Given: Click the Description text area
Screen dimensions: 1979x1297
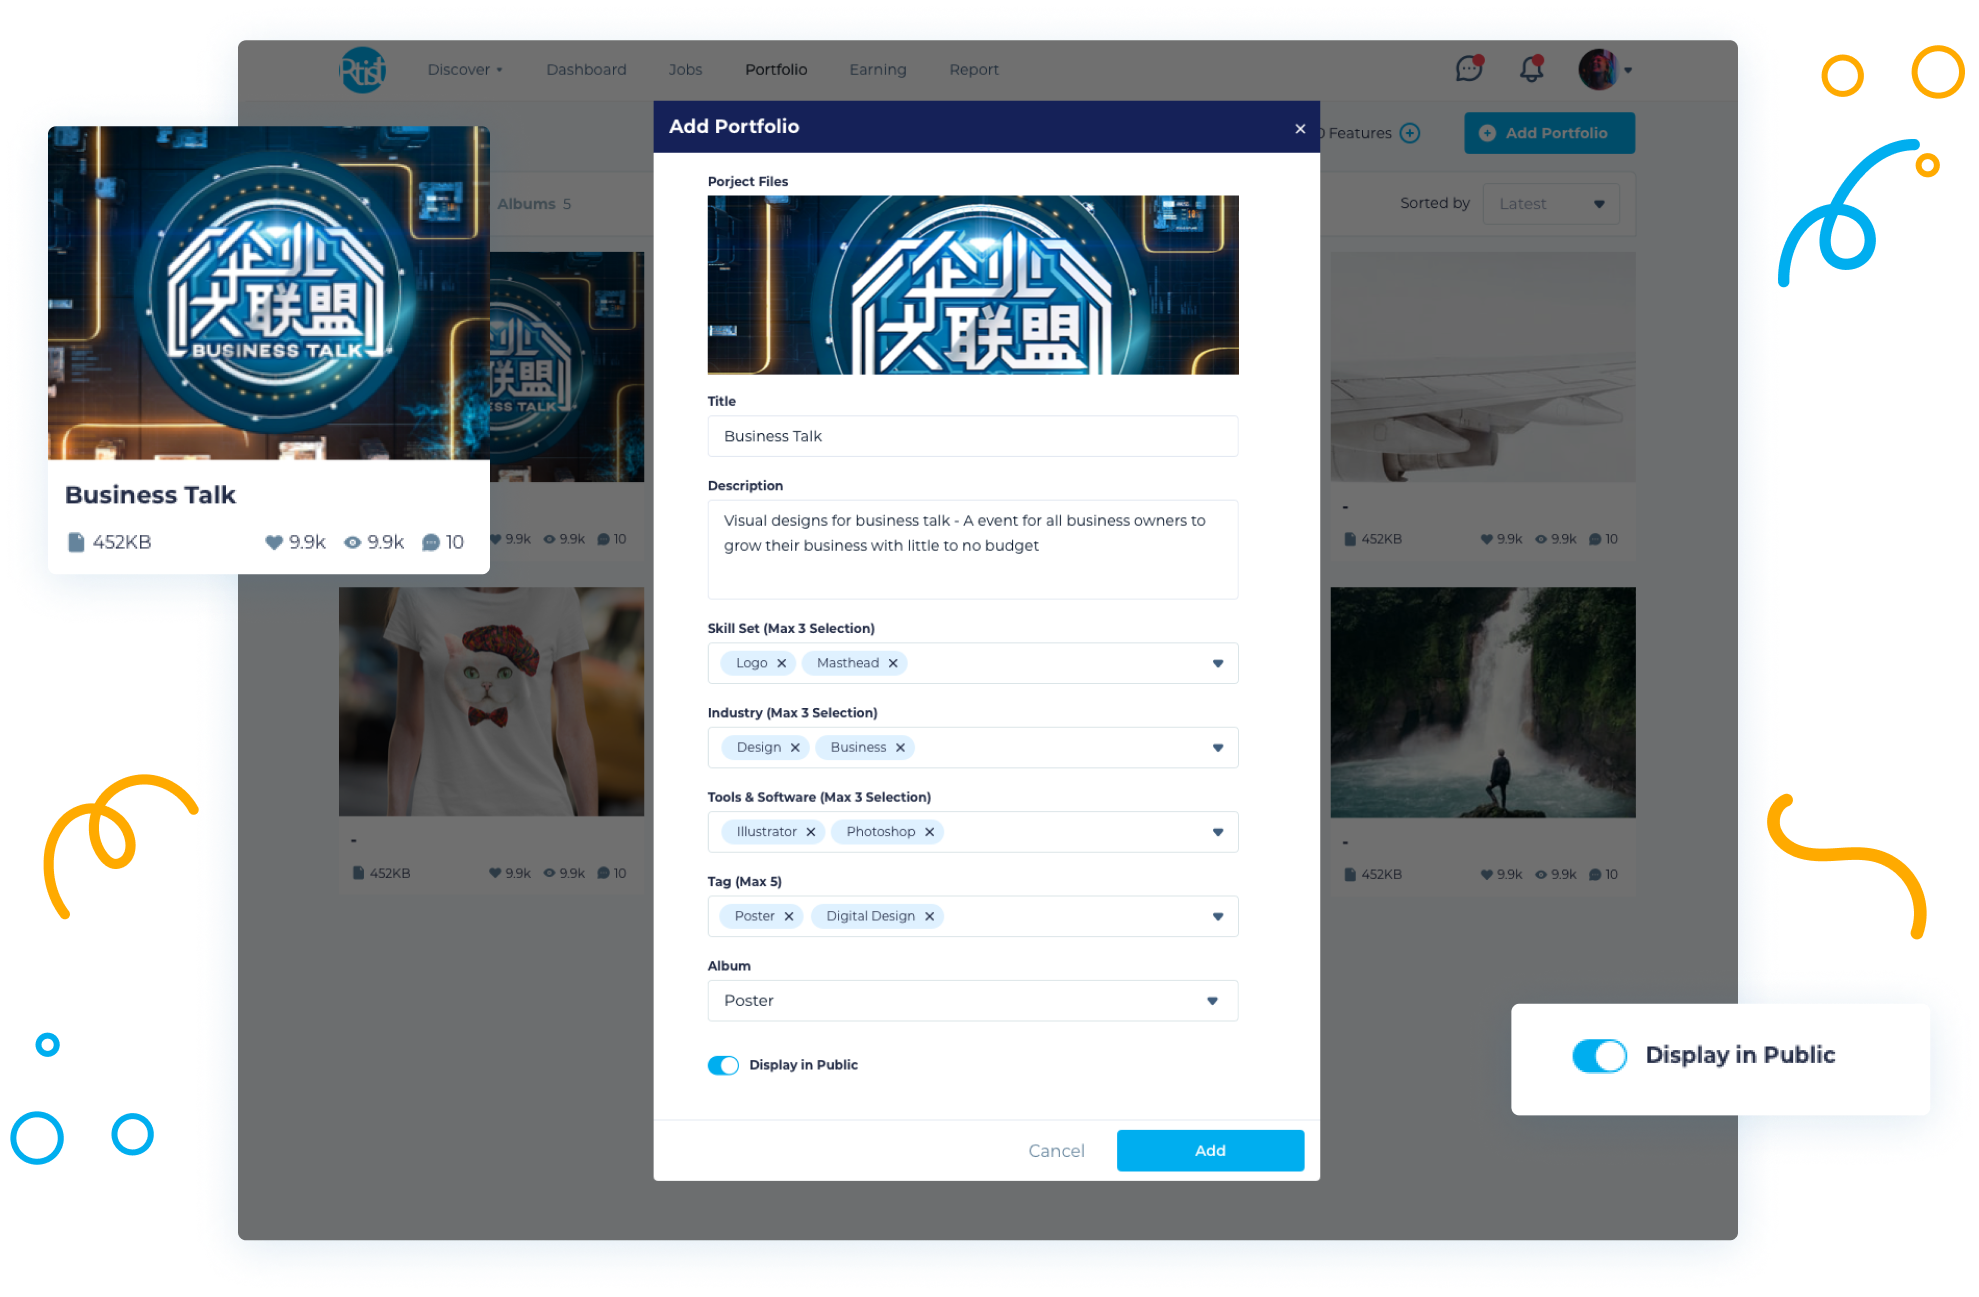Looking at the screenshot, I should pos(972,549).
